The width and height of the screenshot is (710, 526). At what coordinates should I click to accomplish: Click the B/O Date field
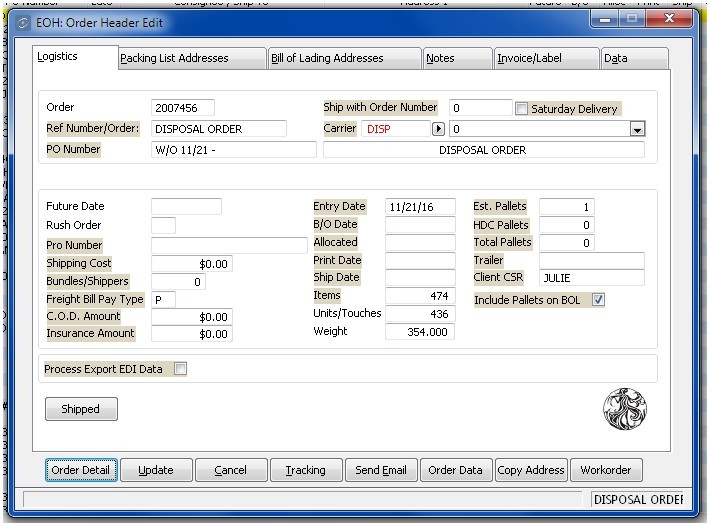pos(420,225)
